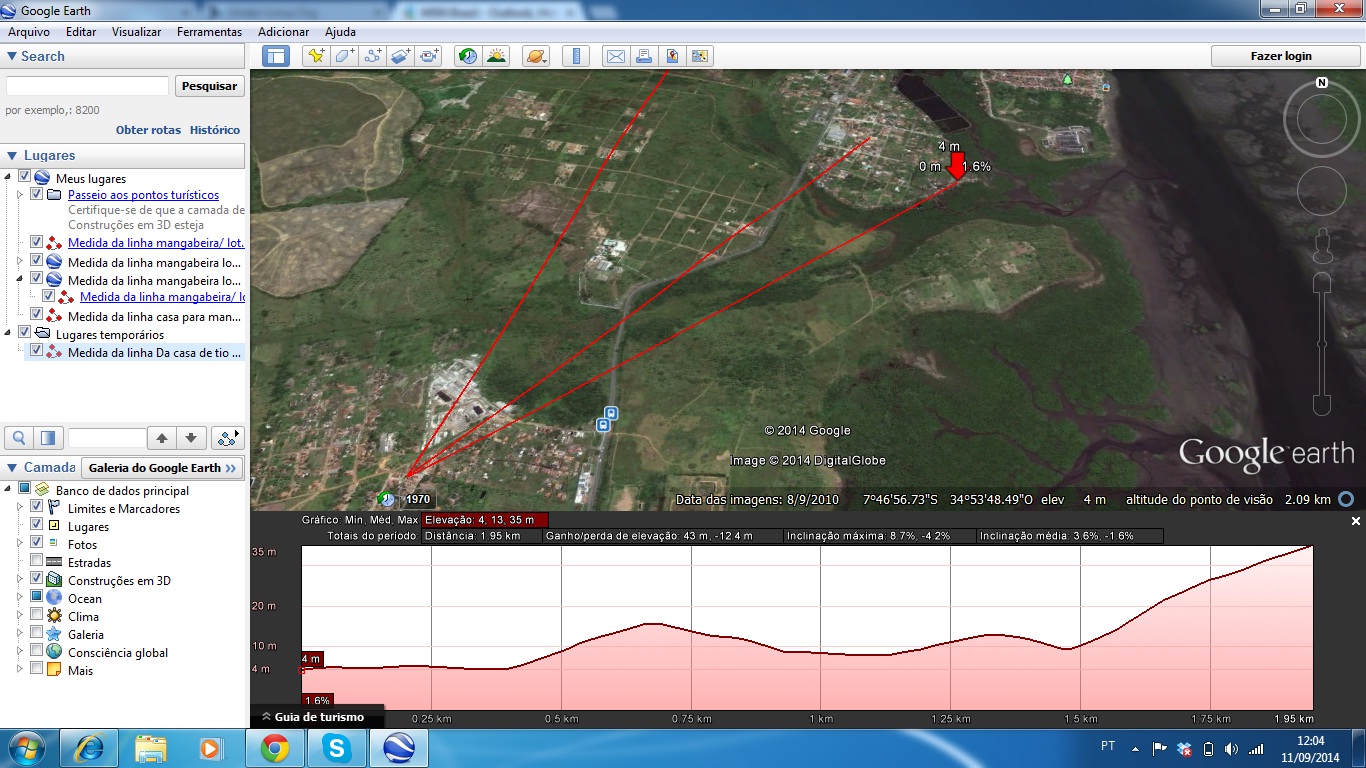Select the Add Image Overlay tool
Screen dimensions: 1366x768
tap(401, 56)
